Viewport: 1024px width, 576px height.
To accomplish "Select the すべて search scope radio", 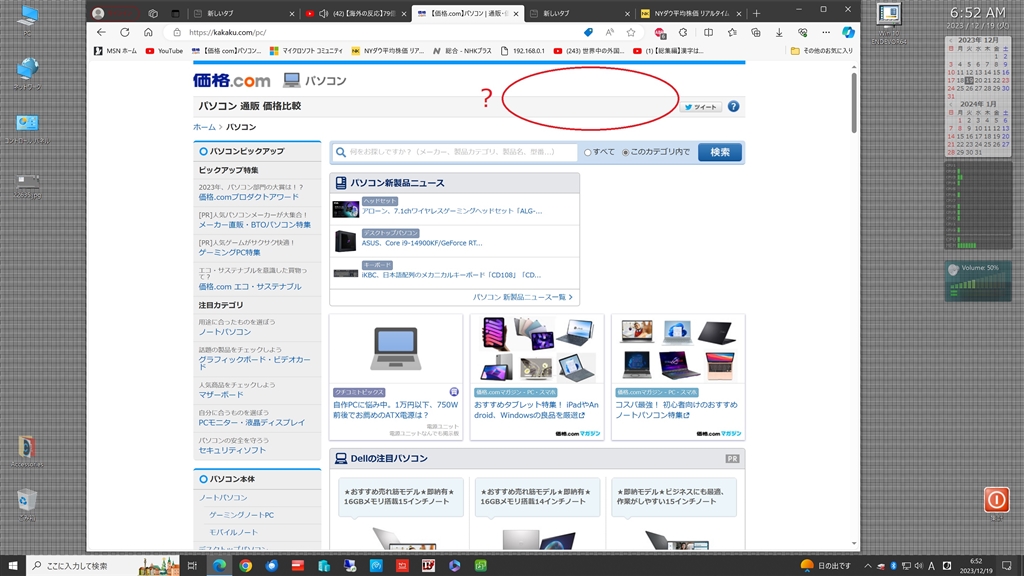I will 588,152.
